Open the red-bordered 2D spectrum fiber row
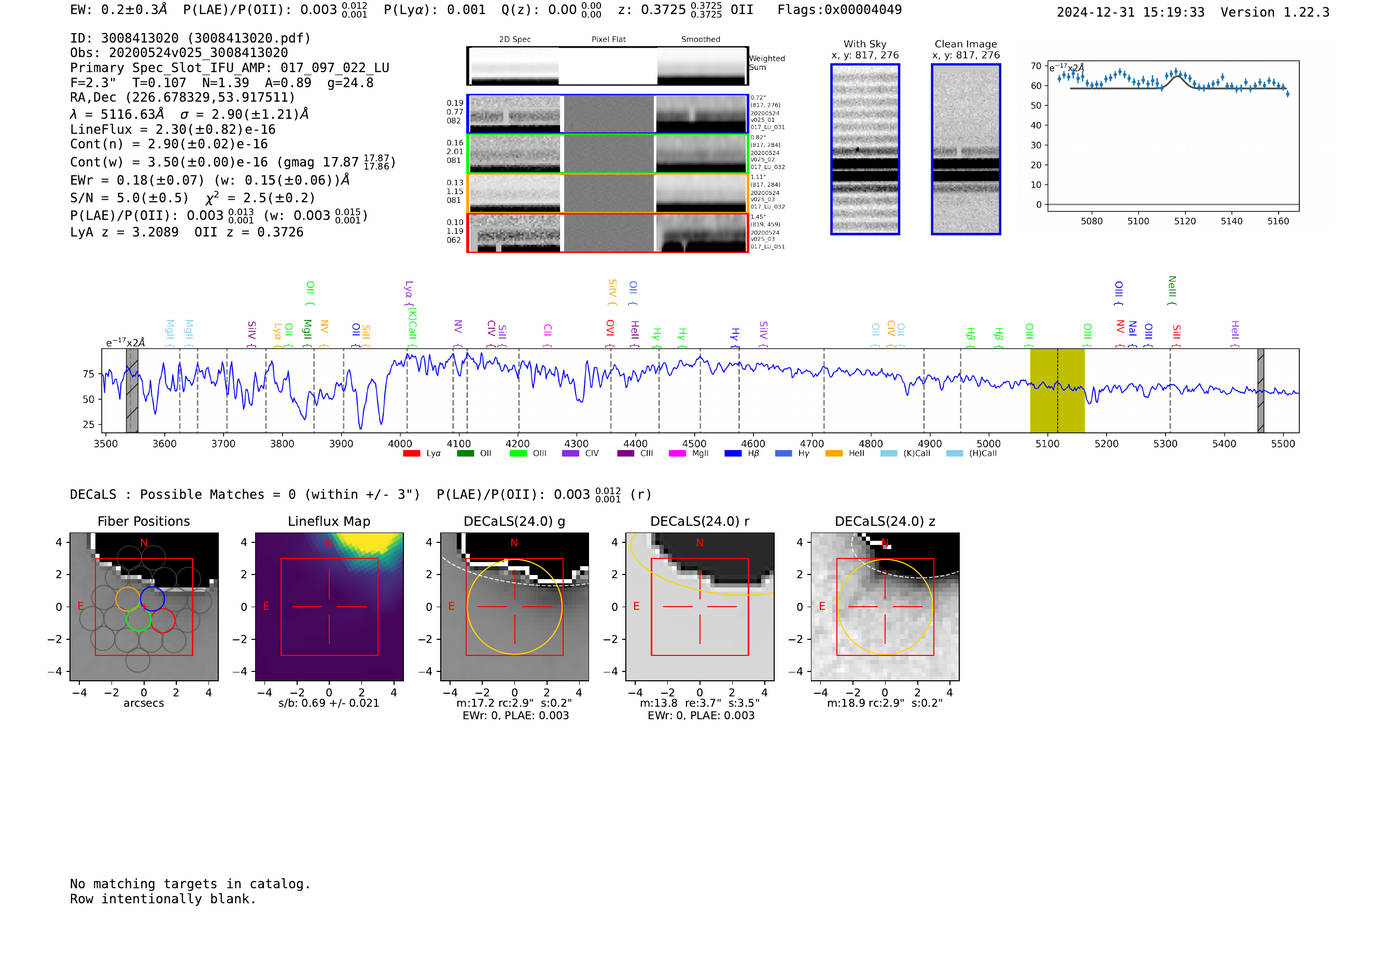Image resolution: width=1400 pixels, height=953 pixels. point(608,233)
